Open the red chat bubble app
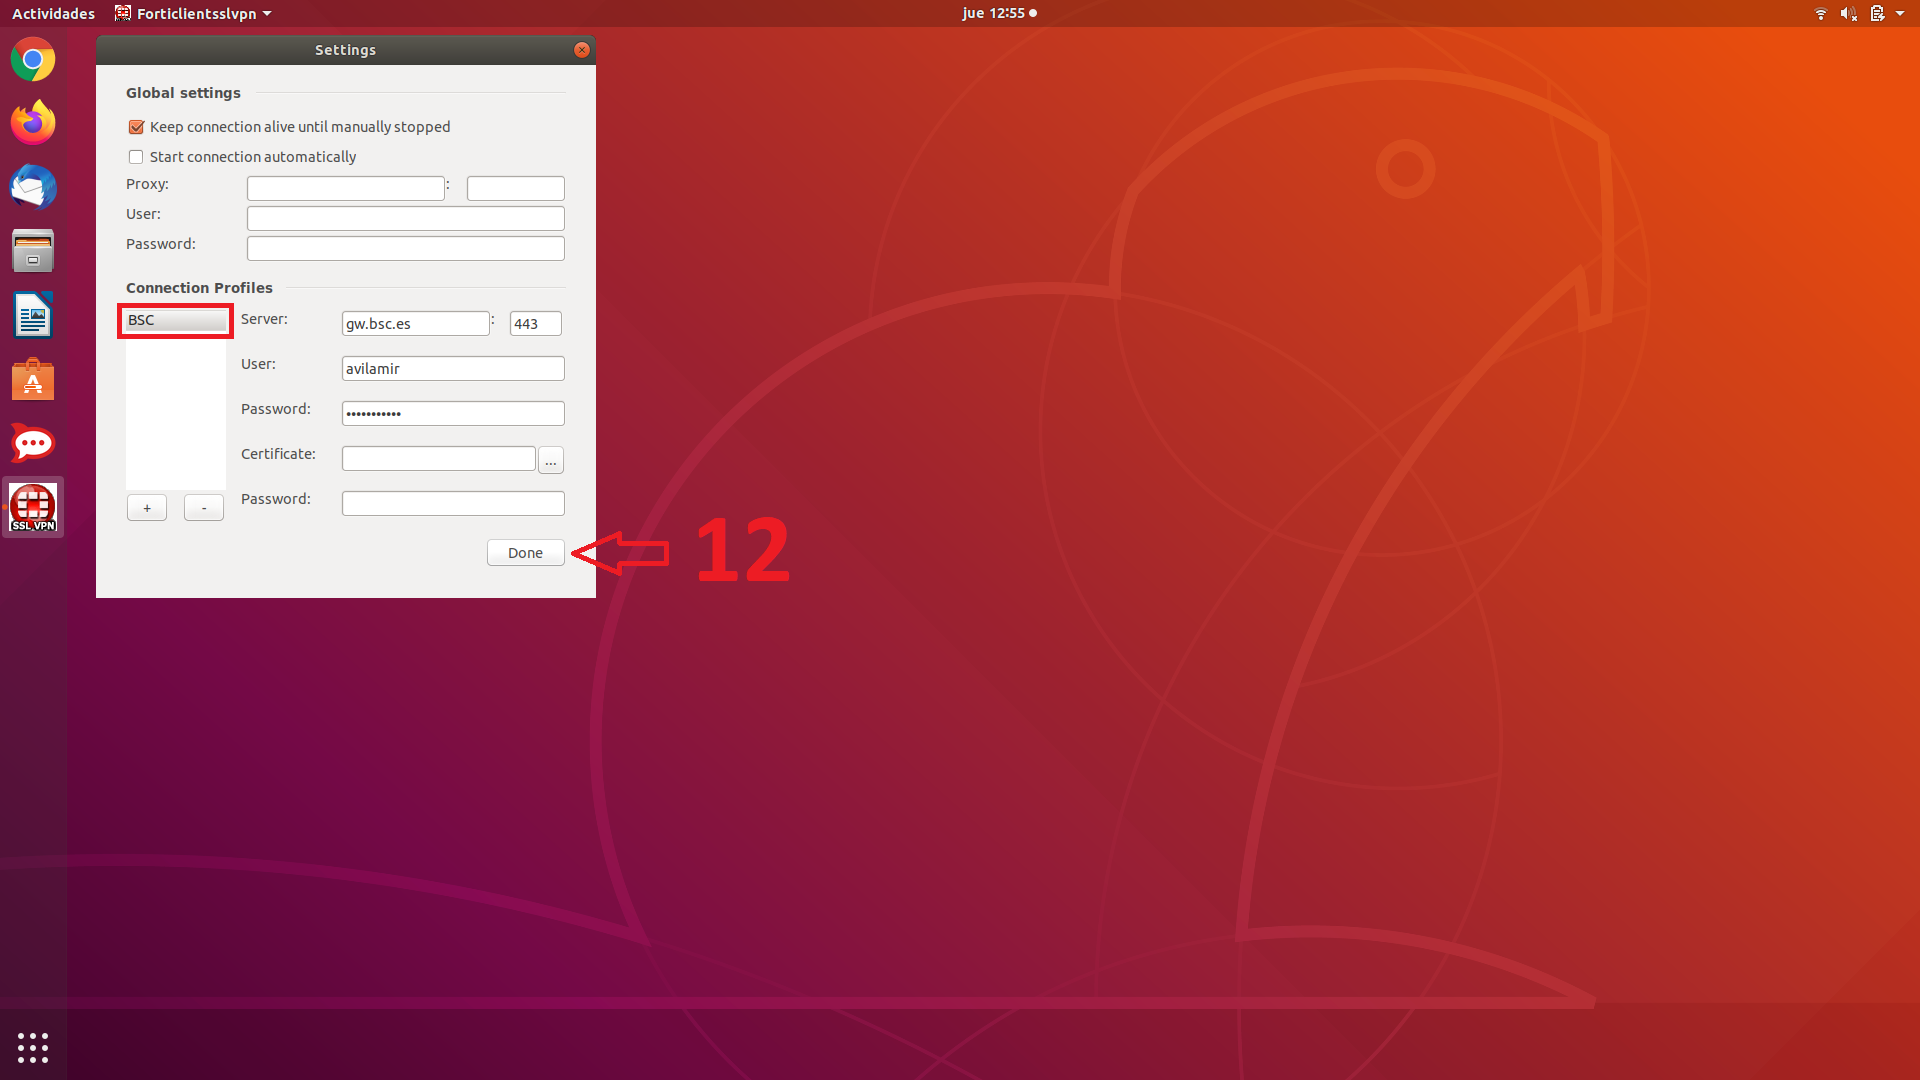 pos(33,443)
